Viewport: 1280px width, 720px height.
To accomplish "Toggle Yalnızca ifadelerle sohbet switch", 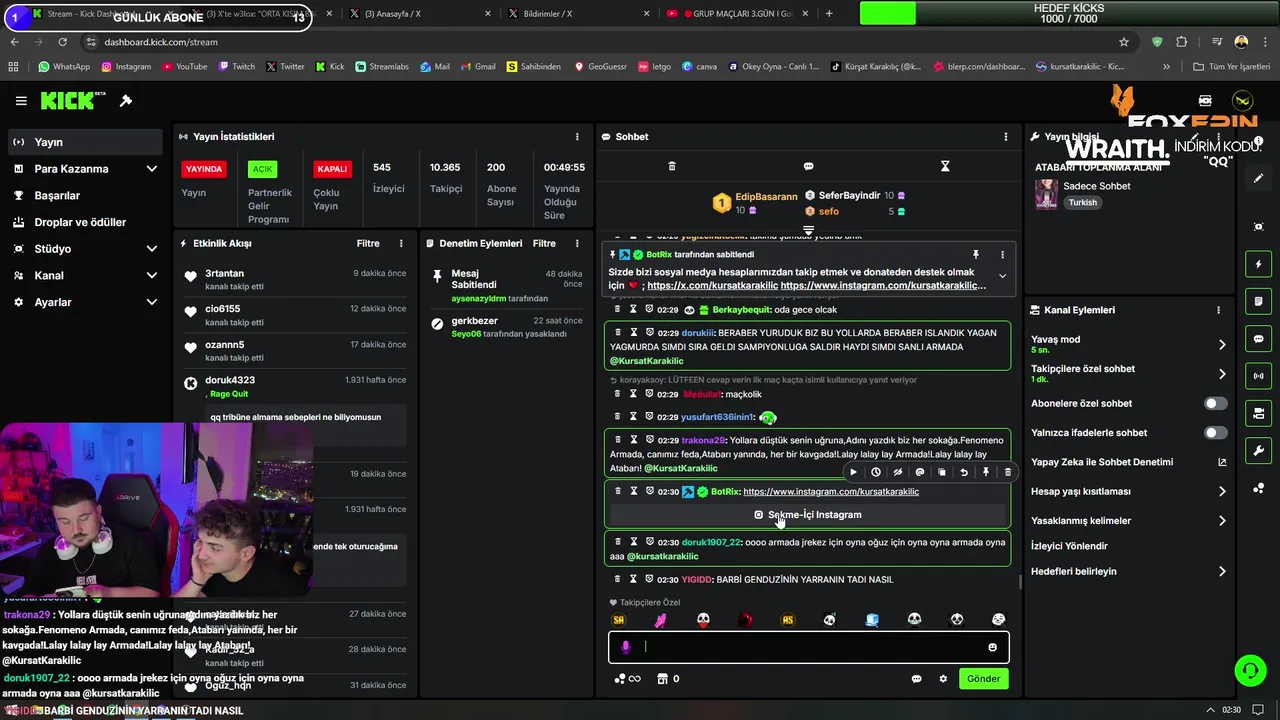I will click(x=1215, y=433).
